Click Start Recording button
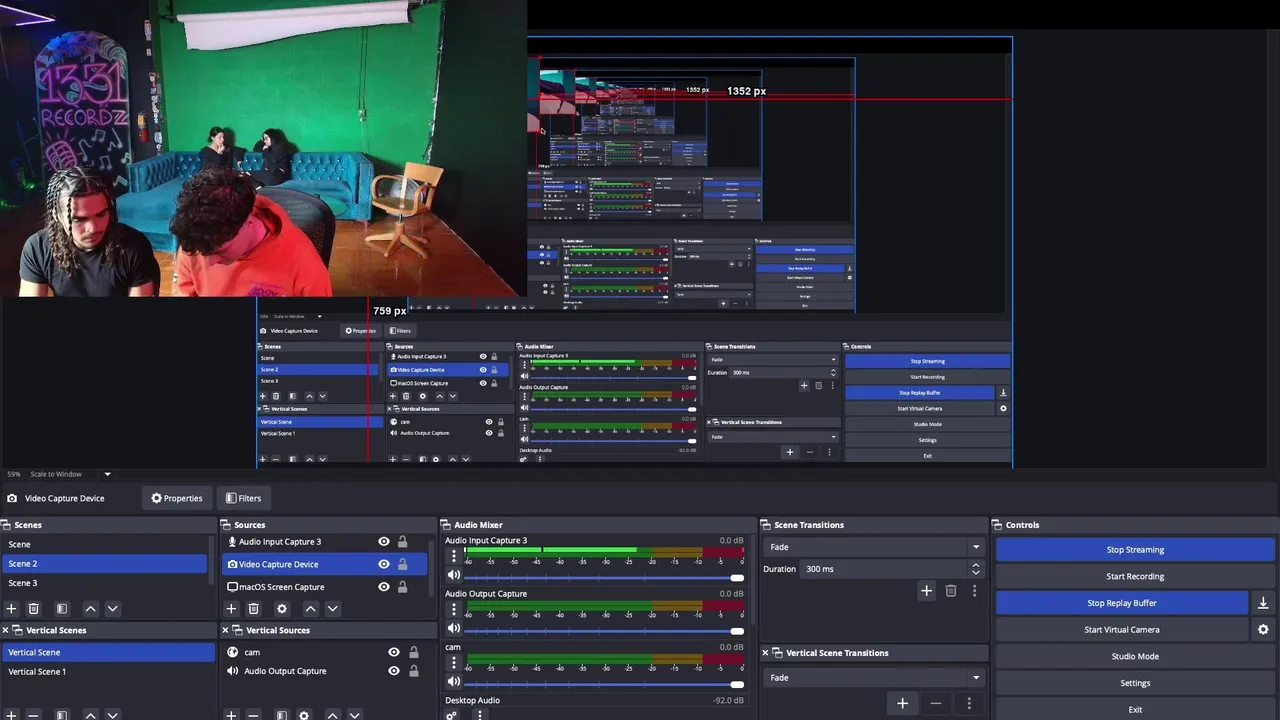1280x720 pixels. (1135, 576)
